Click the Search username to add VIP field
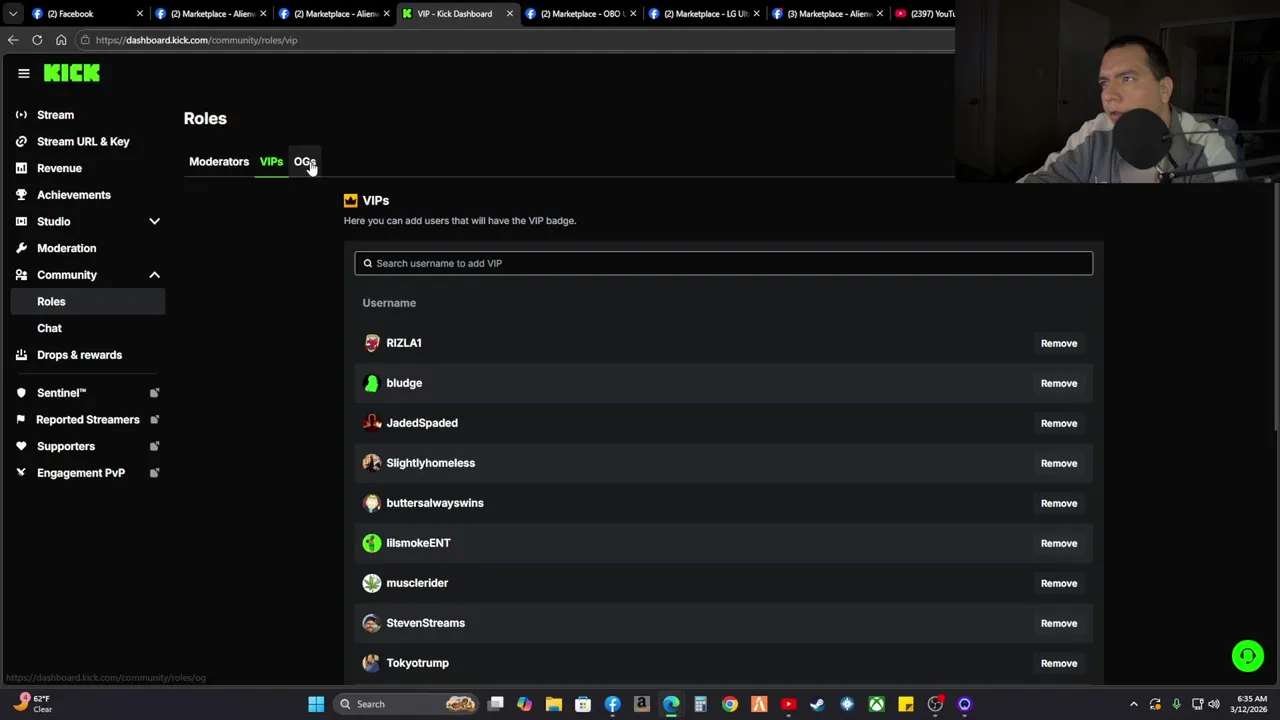The height and width of the screenshot is (720, 1280). 723,263
